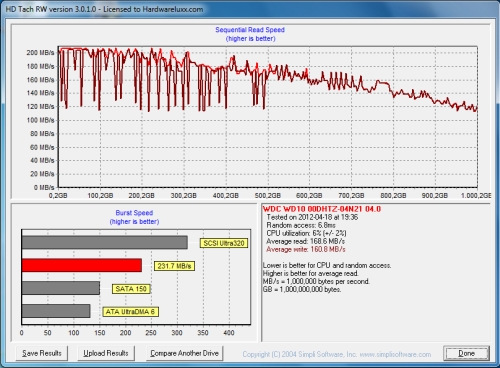Click the 500,2GB axis label
The image size is (500, 368).
click(x=267, y=195)
